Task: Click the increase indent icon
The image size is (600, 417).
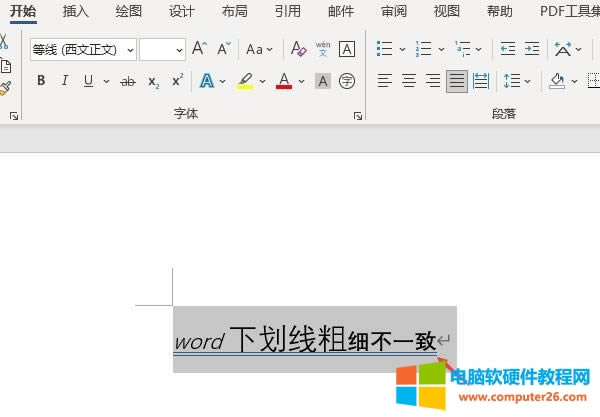Action: click(x=532, y=49)
